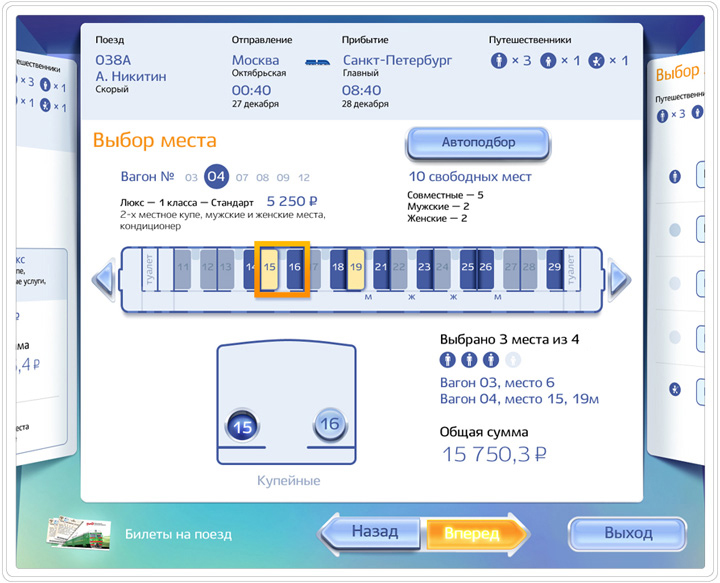Screen dimensions: 720x583
Task: Click train number 038А
Action: click(113, 60)
